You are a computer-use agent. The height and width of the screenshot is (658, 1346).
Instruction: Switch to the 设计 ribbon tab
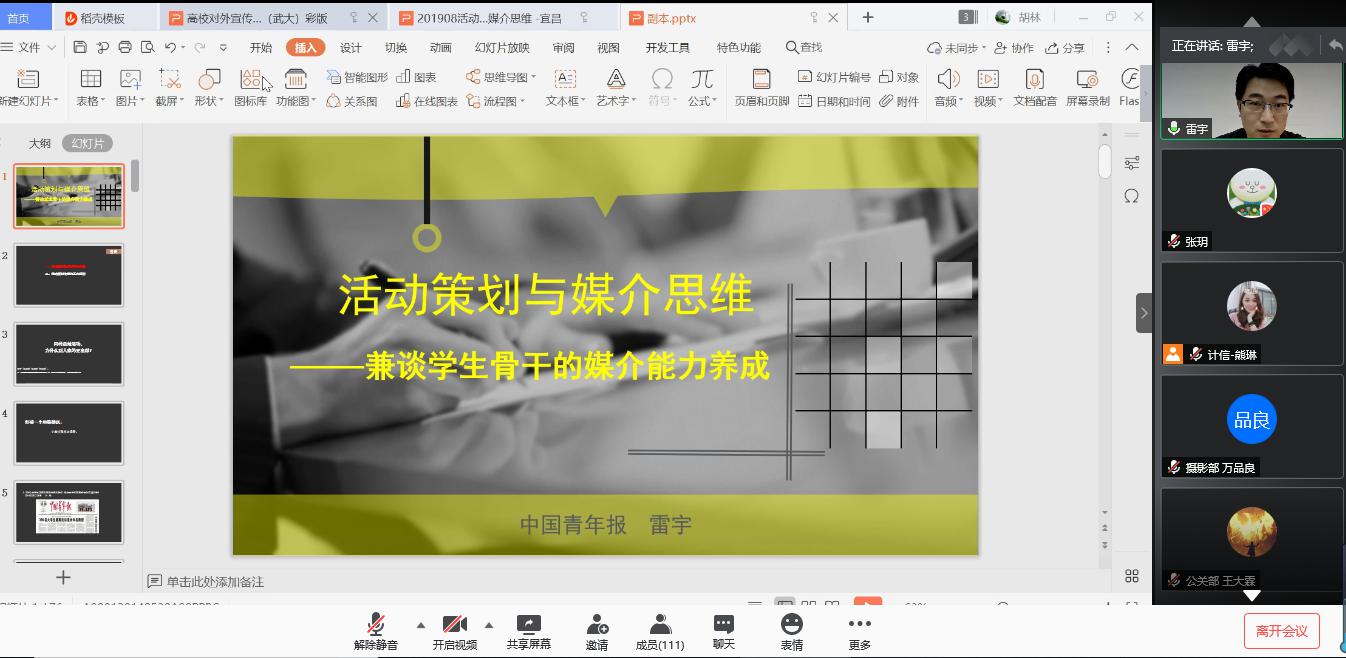351,47
